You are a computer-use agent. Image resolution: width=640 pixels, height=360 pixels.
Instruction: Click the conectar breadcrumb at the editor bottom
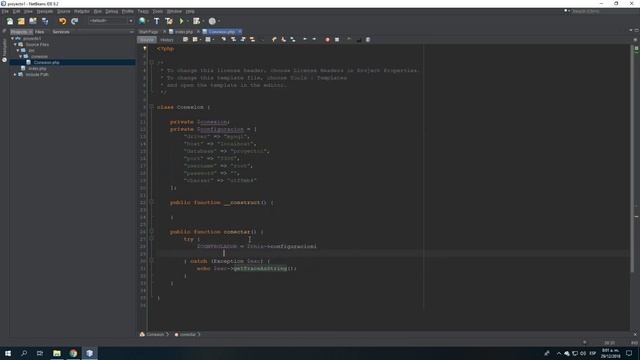point(188,334)
